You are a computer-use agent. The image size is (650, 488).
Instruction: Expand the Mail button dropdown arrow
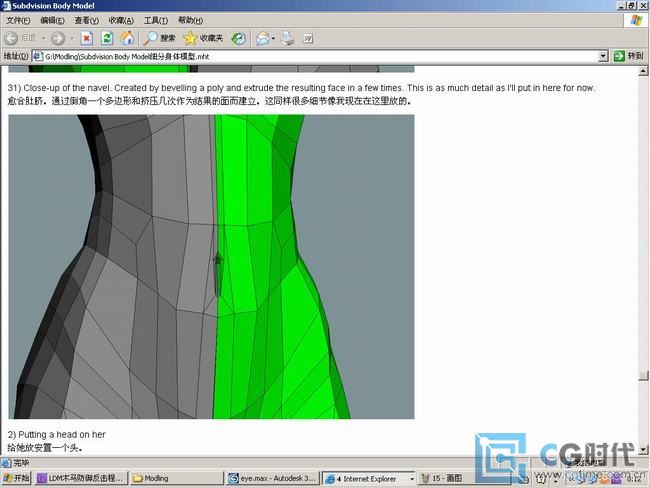coord(273,39)
